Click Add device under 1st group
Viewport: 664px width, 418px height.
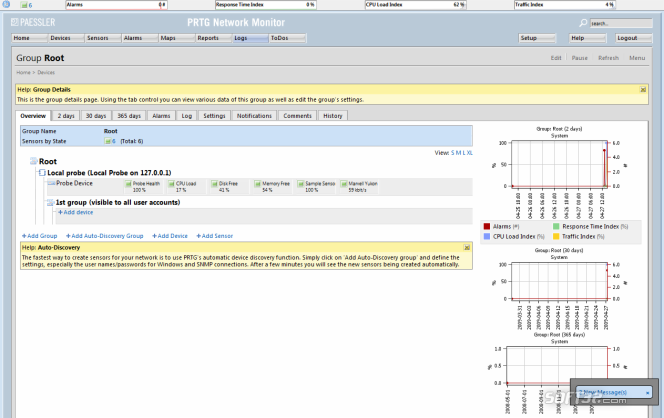pos(76,212)
